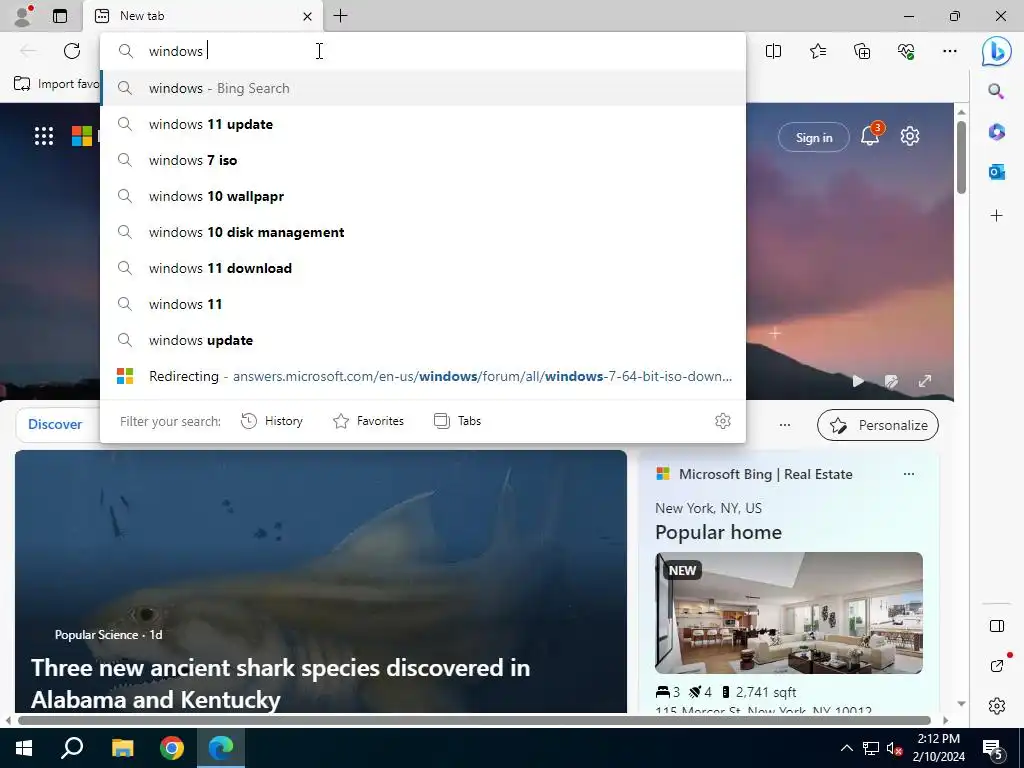Open link in new window sidebar icon

997,666
